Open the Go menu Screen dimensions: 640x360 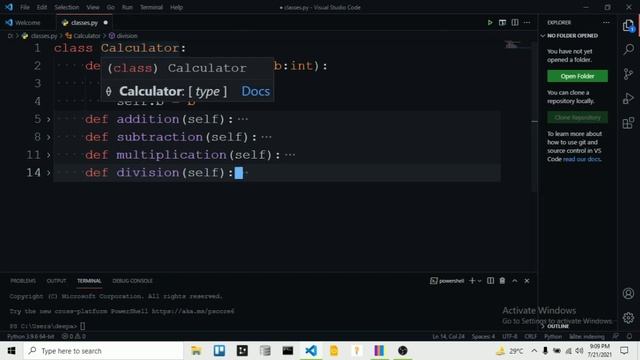point(111,7)
